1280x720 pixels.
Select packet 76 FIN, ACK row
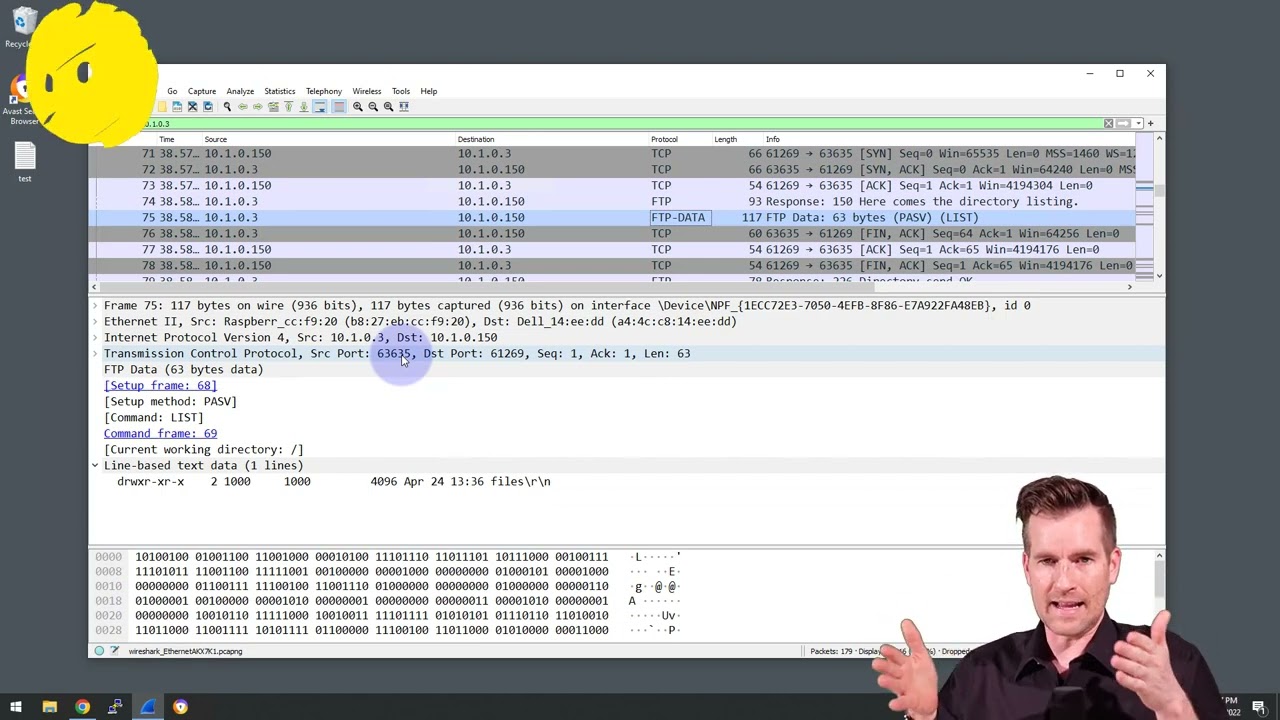pyautogui.click(x=612, y=234)
